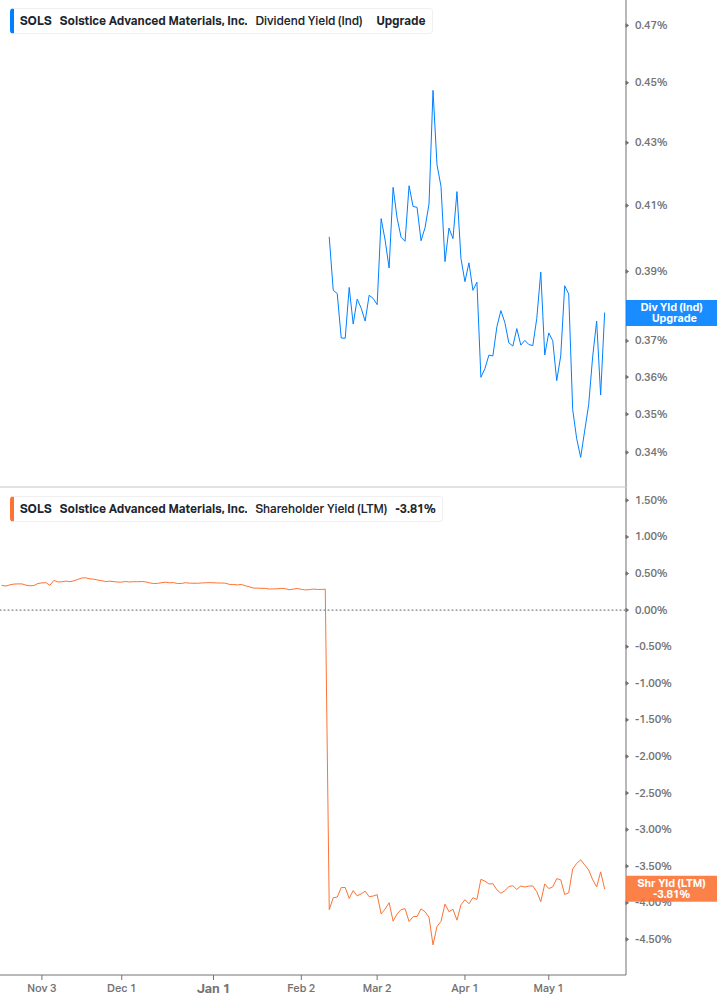The width and height of the screenshot is (717, 1005).
Task: Click the May 1 date on time axis
Action: click(548, 988)
